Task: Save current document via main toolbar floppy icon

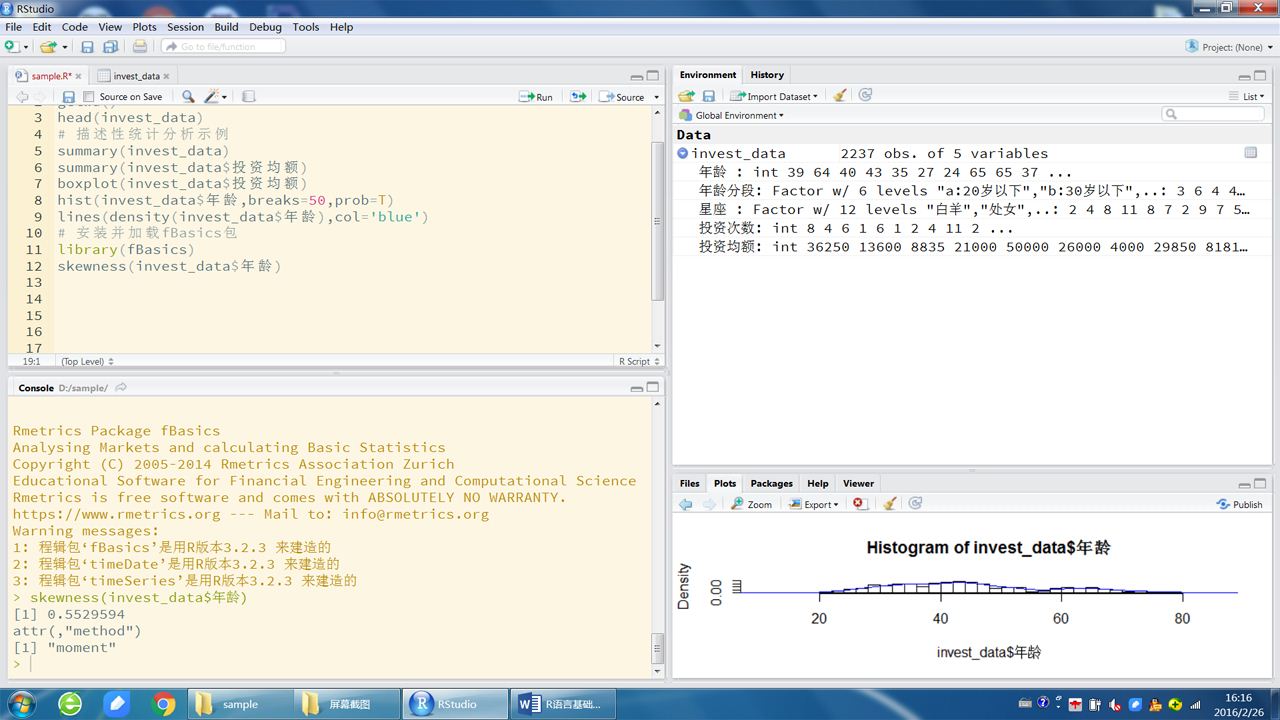Action: [x=87, y=46]
